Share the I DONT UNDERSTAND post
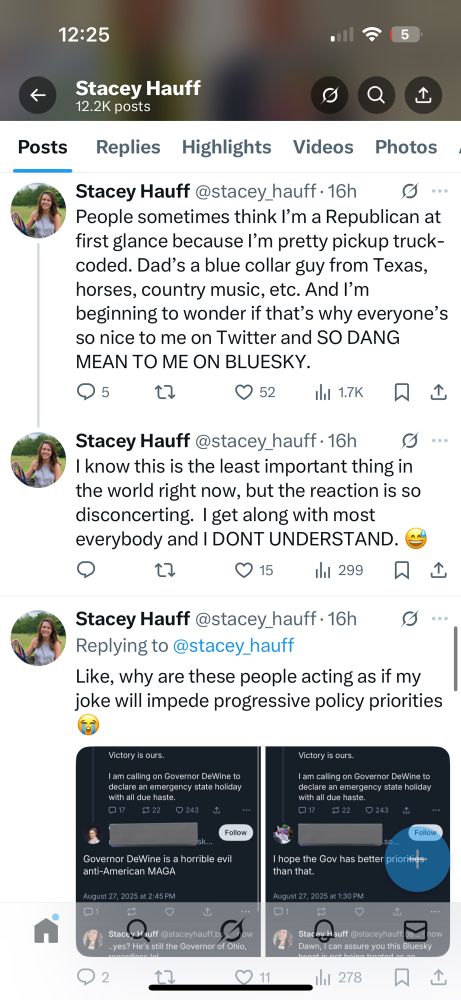Image resolution: width=461 pixels, height=1000 pixels. pos(438,570)
